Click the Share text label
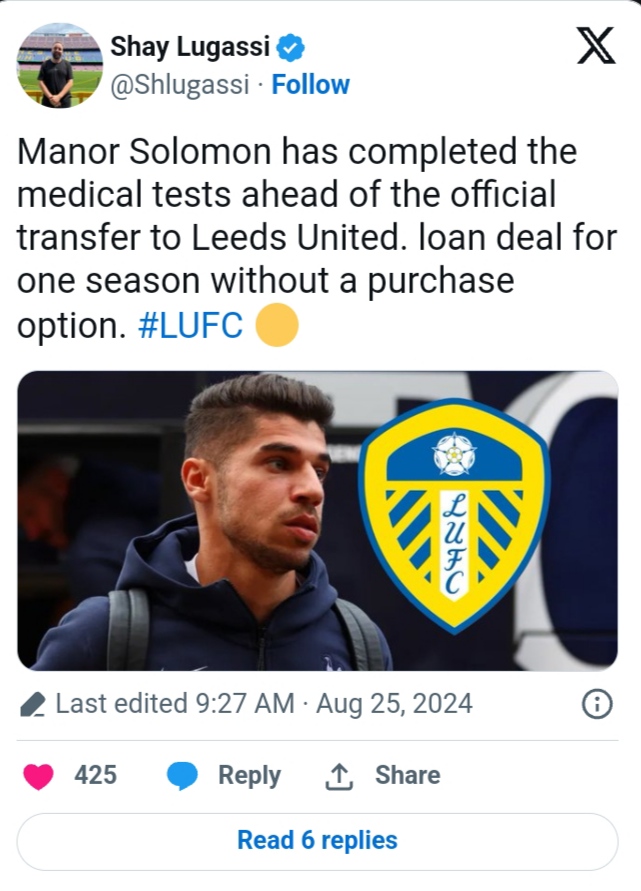 407,775
